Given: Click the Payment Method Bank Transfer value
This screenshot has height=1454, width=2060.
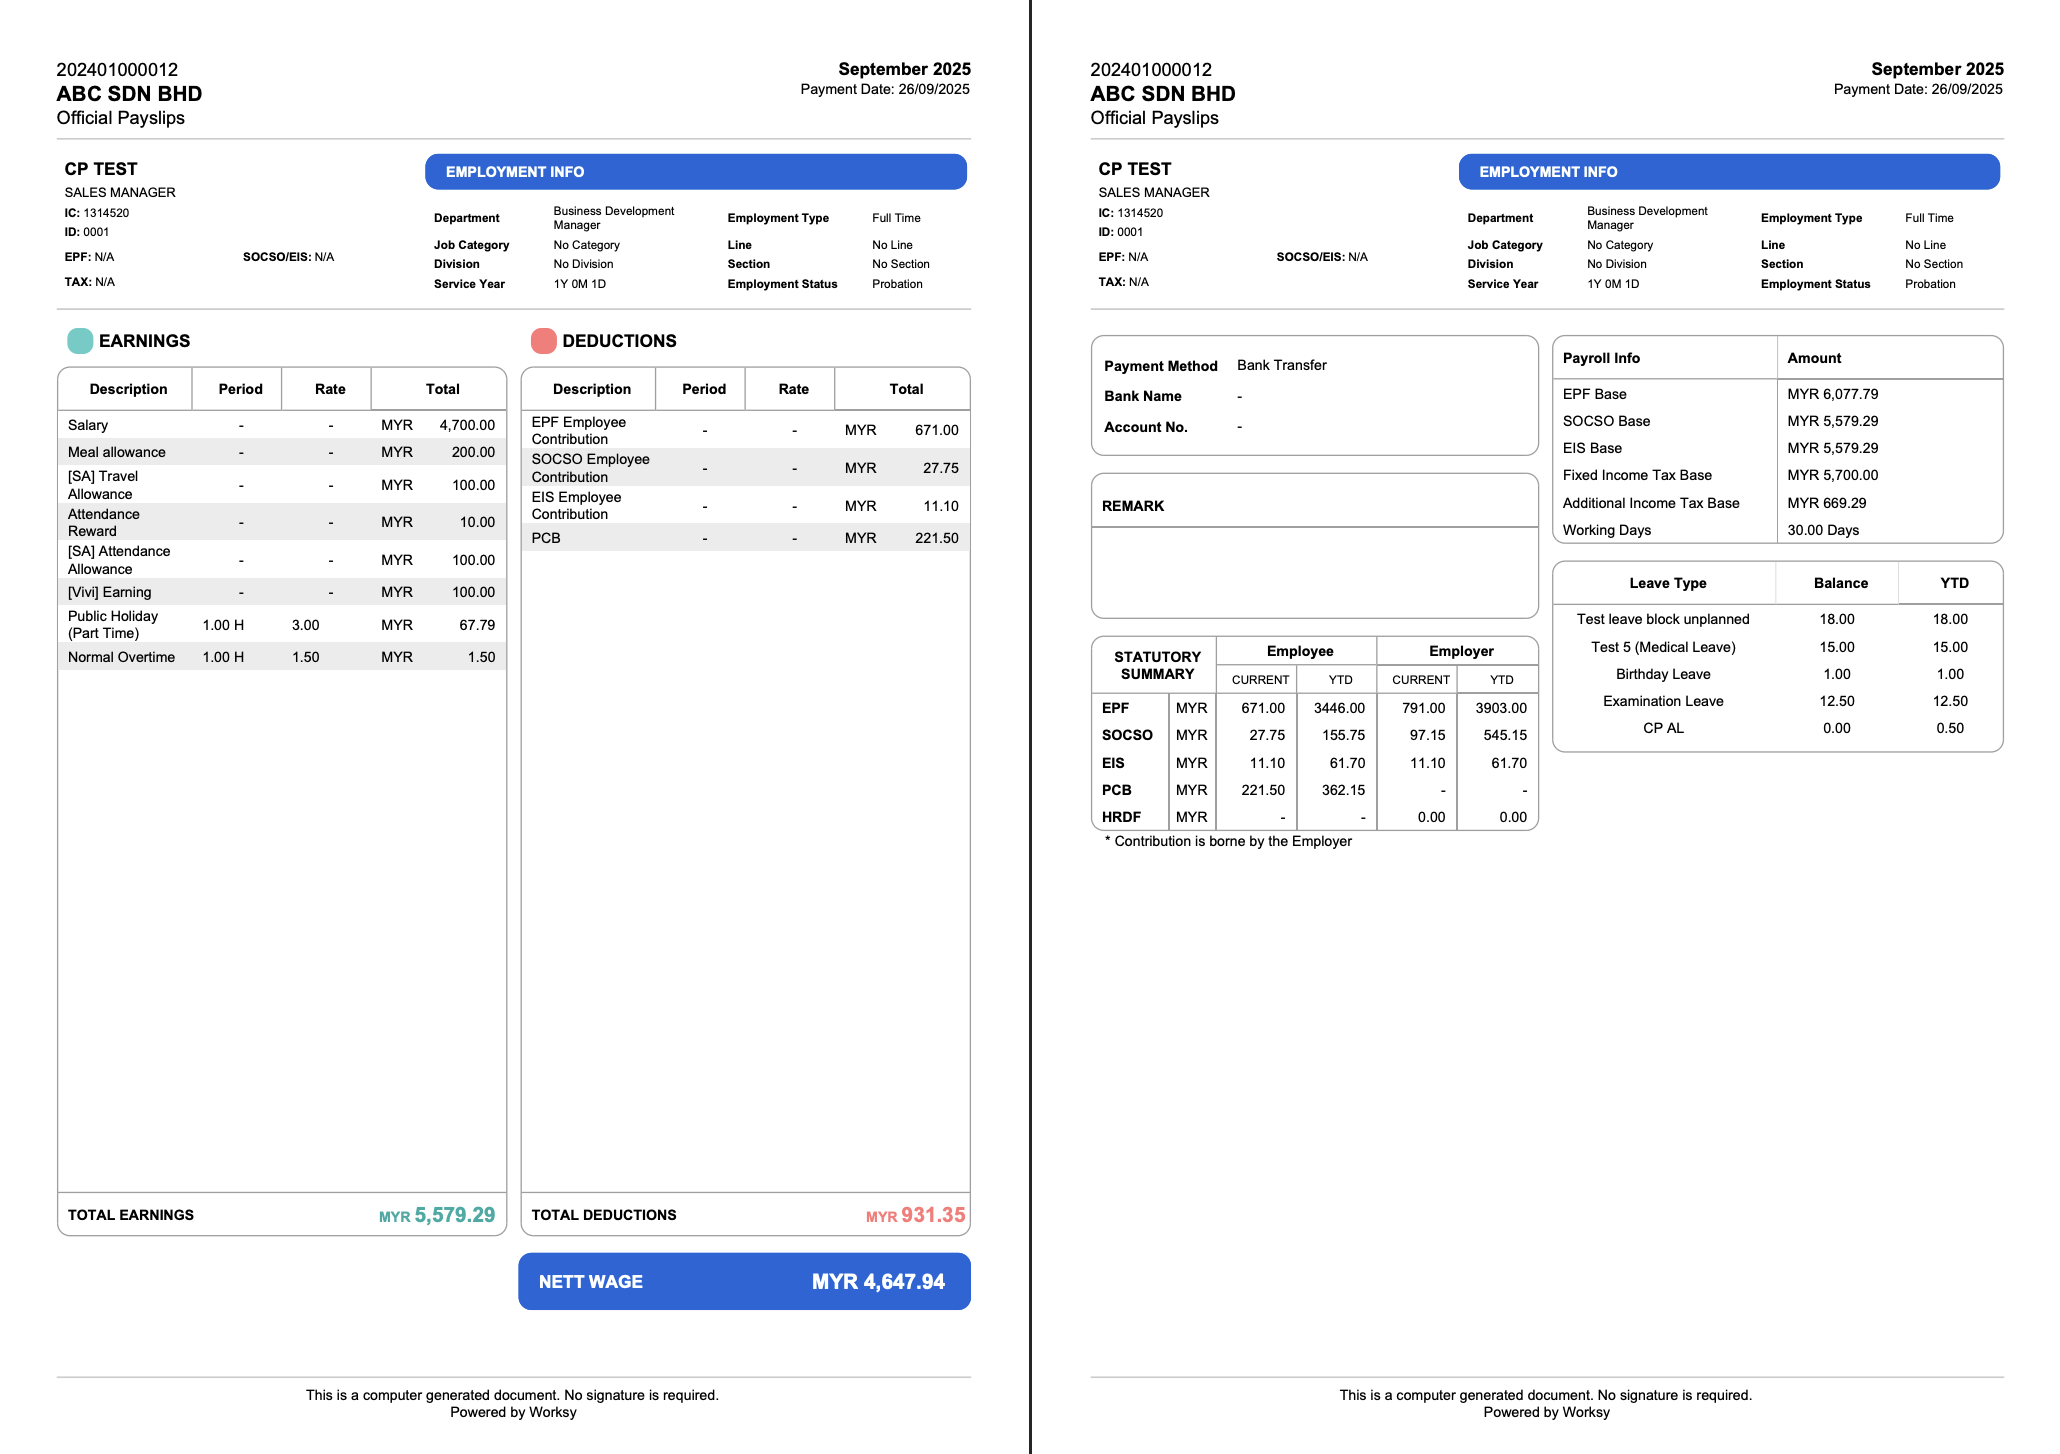Looking at the screenshot, I should click(x=1281, y=365).
